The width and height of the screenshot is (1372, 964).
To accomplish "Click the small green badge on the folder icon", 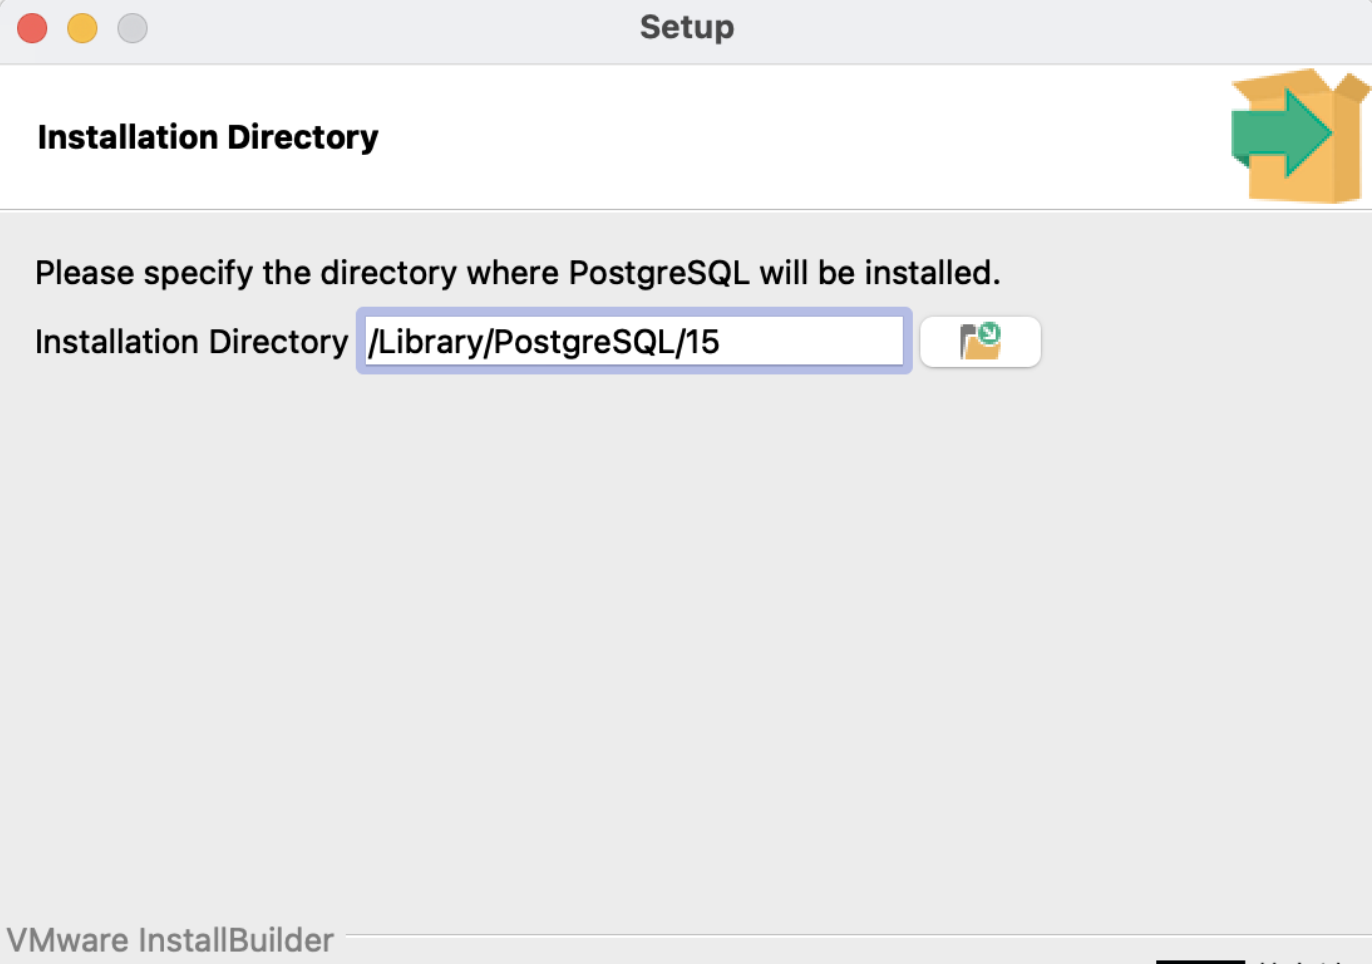I will [989, 333].
